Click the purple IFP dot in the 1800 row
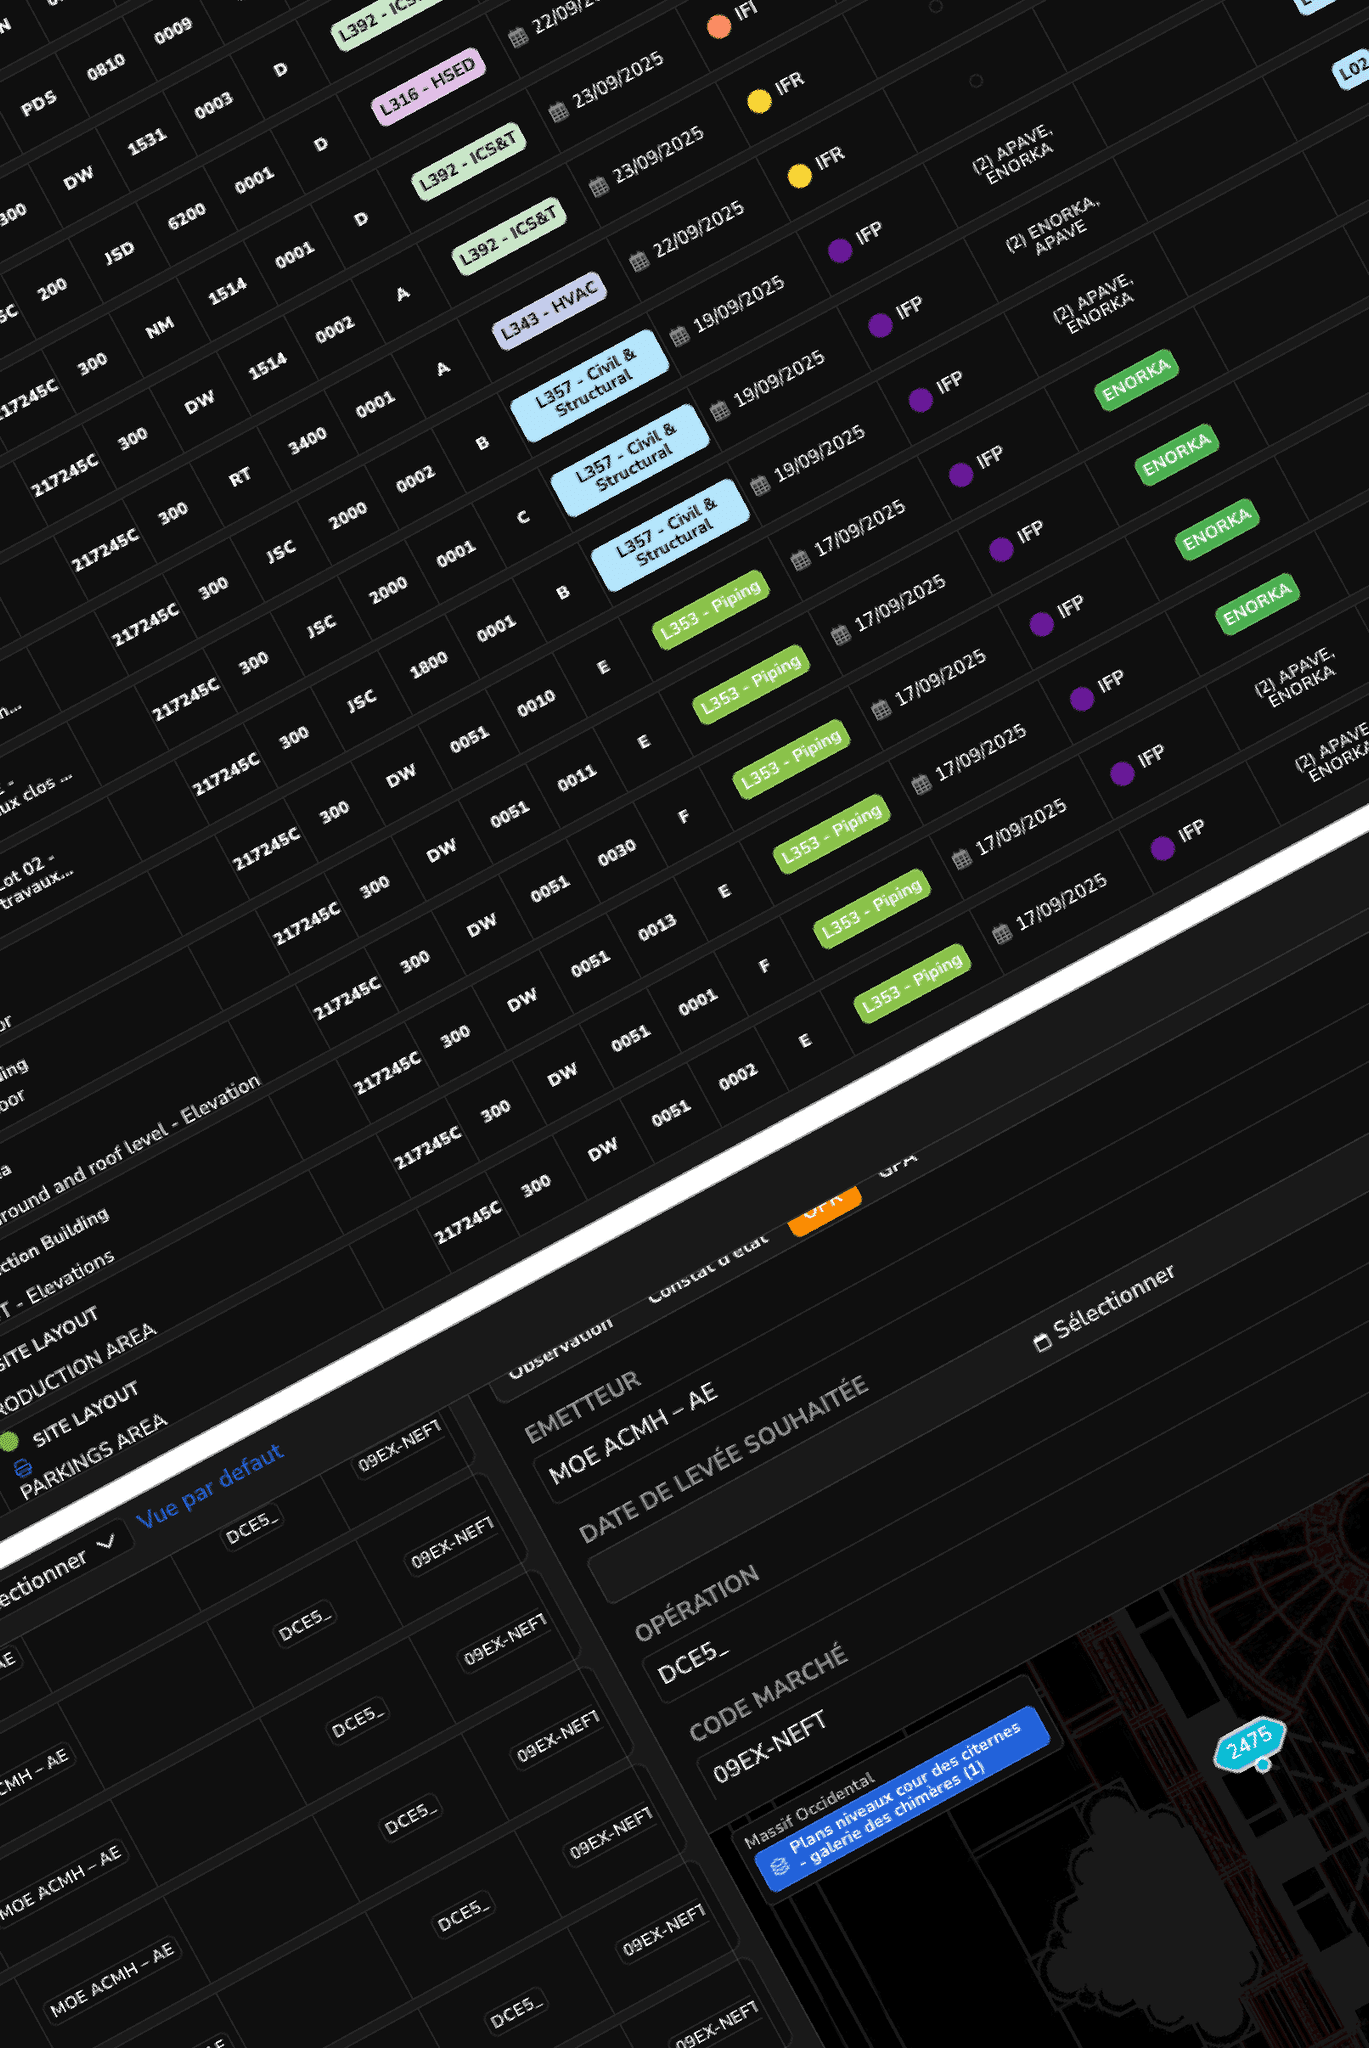The image size is (1369, 2048). pyautogui.click(x=920, y=400)
